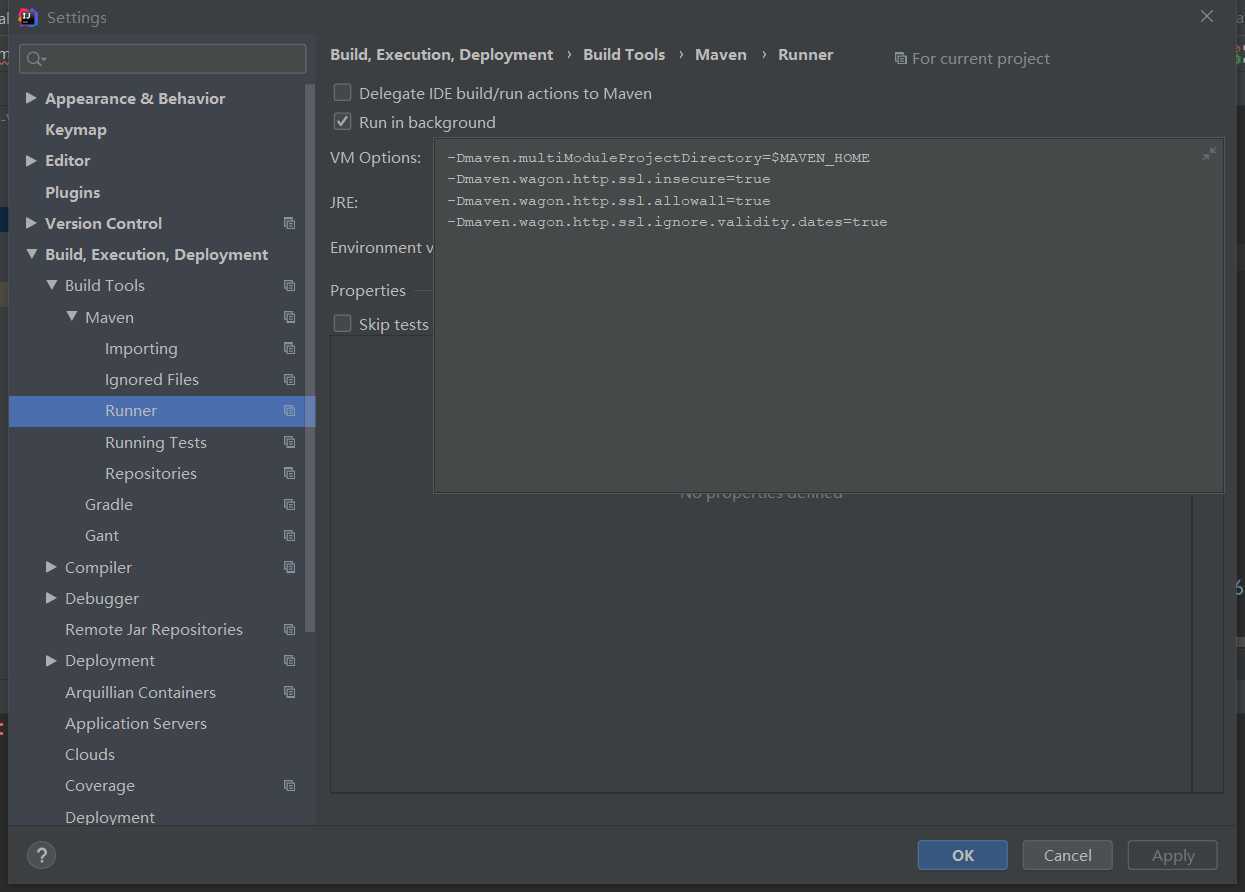The image size is (1245, 892).
Task: Expand the Deployment node with arrow
Action: pyautogui.click(x=51, y=660)
